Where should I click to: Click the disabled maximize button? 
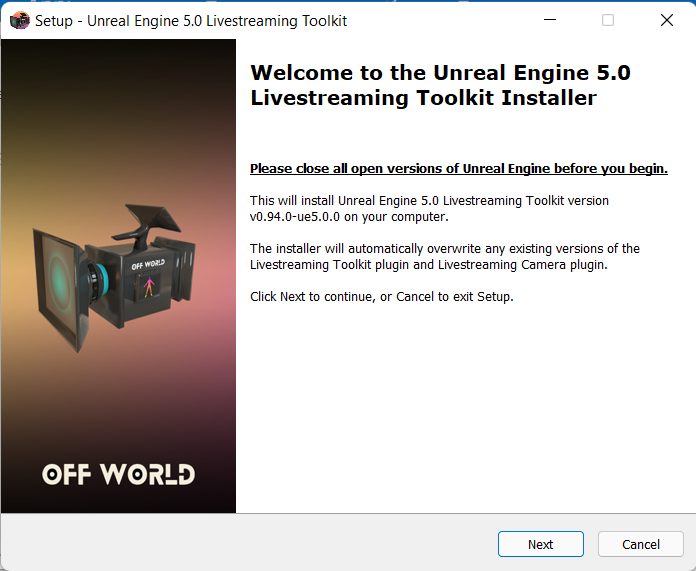coord(608,20)
